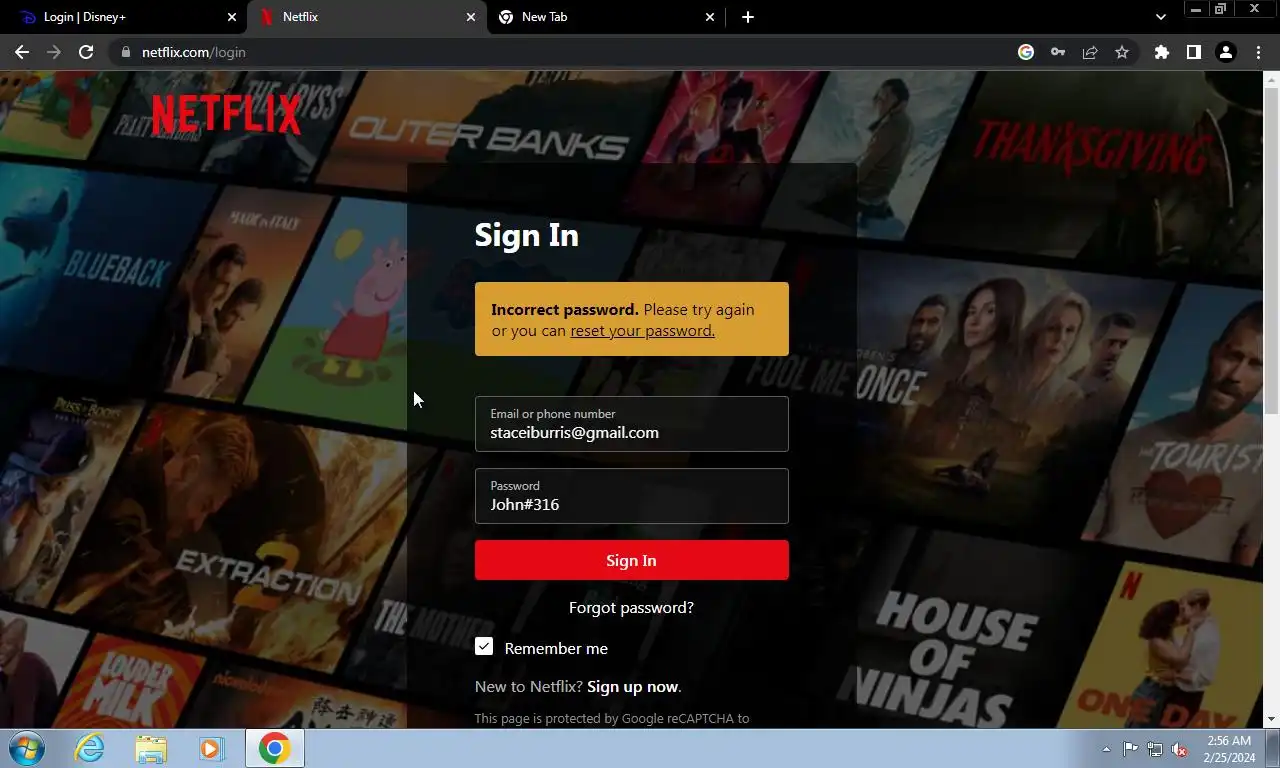This screenshot has height=768, width=1280.
Task: Toggle the browser side panel icon
Action: pos(1193,52)
